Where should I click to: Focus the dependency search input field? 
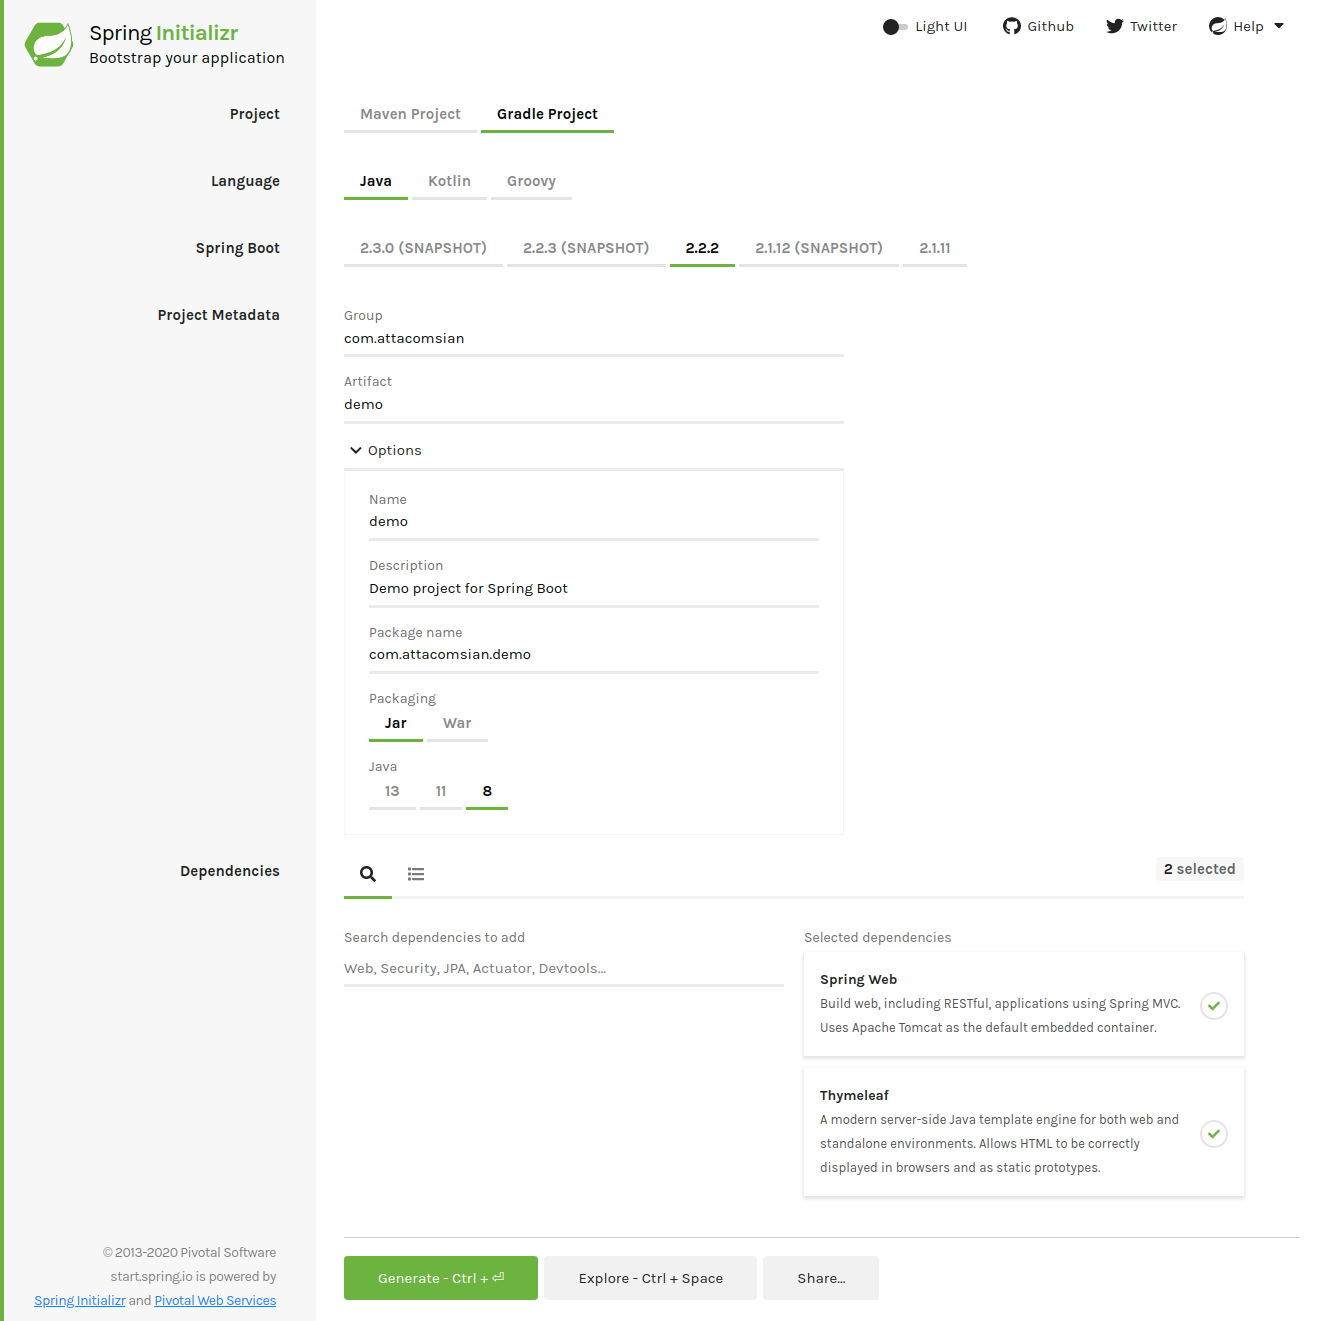(x=563, y=968)
